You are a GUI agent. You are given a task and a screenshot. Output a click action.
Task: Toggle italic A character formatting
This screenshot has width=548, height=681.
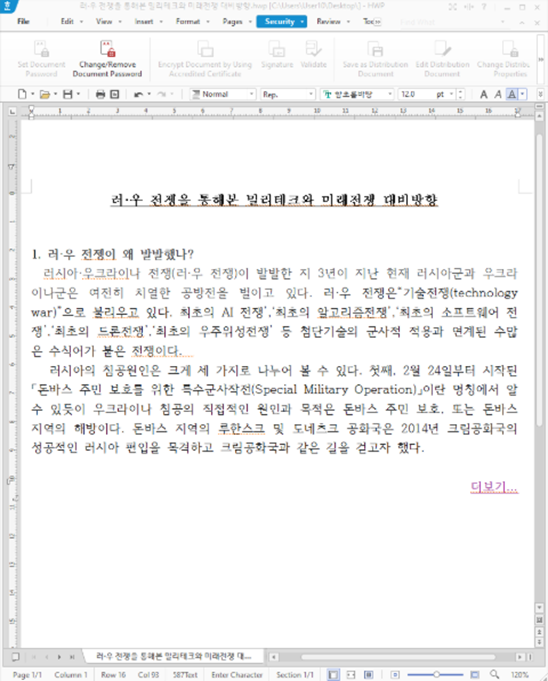pos(498,94)
